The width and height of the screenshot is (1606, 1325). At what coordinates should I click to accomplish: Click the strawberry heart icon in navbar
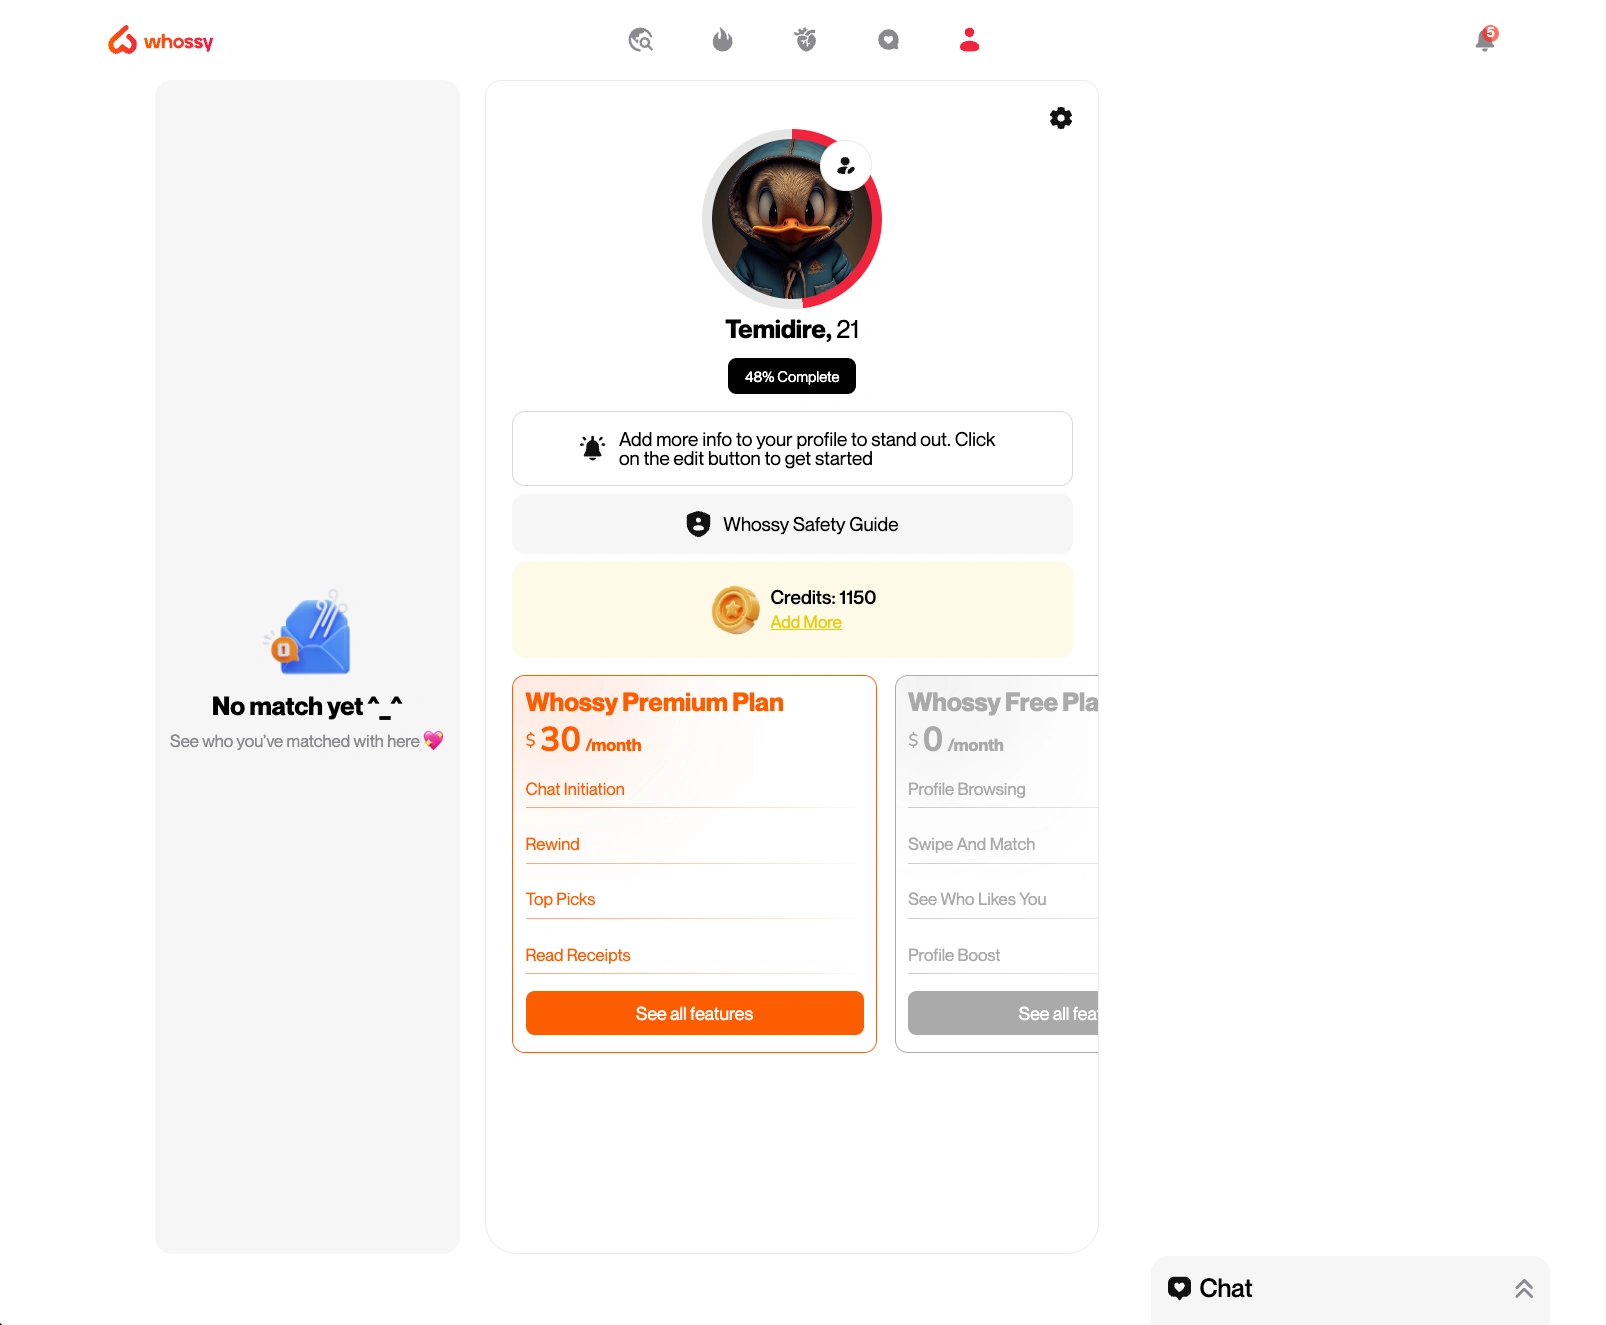[806, 40]
